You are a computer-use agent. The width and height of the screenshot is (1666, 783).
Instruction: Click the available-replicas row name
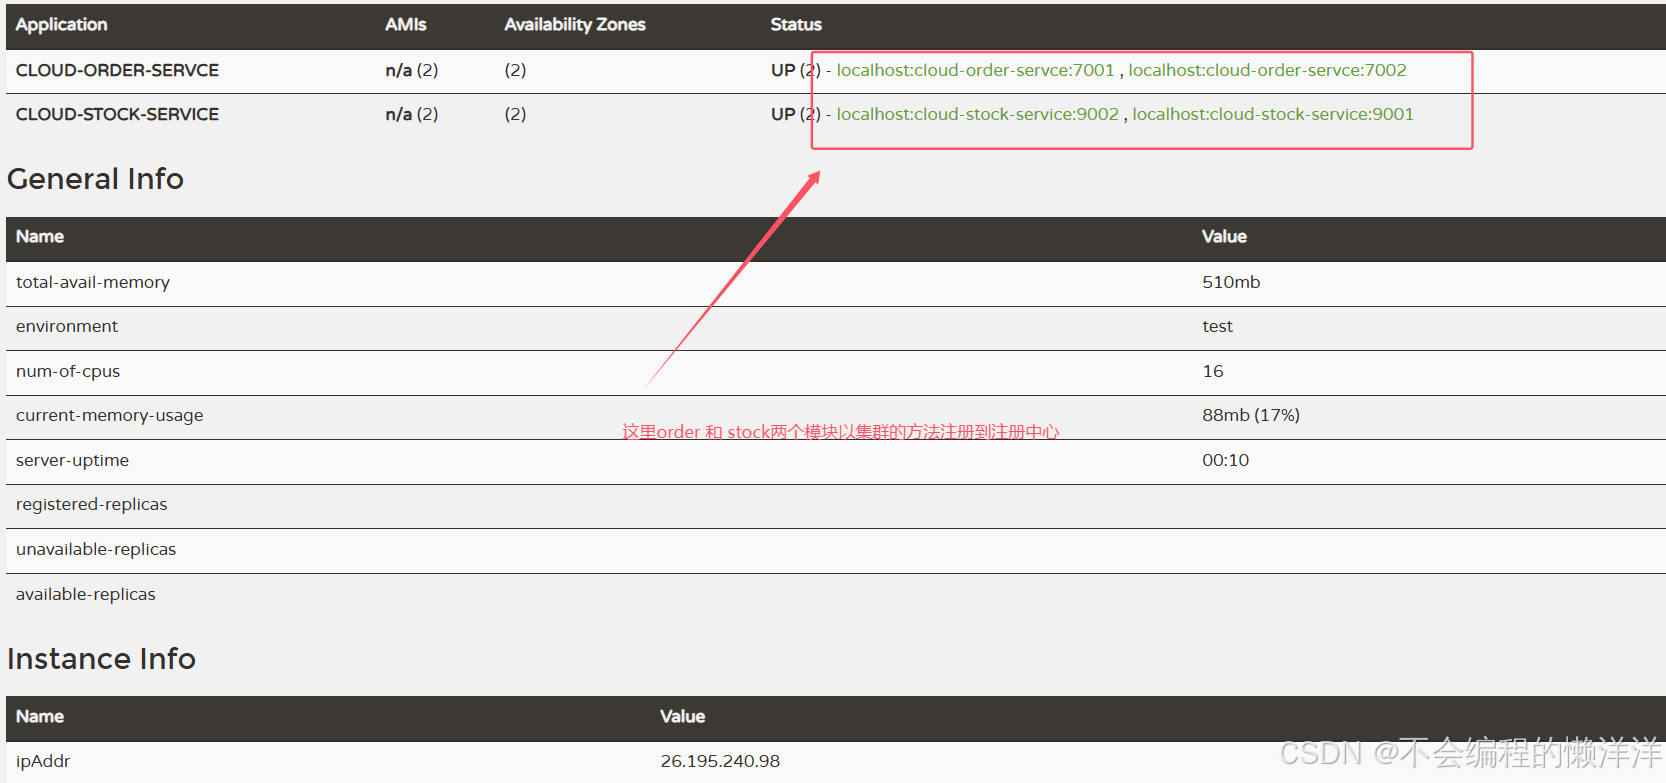[86, 595]
